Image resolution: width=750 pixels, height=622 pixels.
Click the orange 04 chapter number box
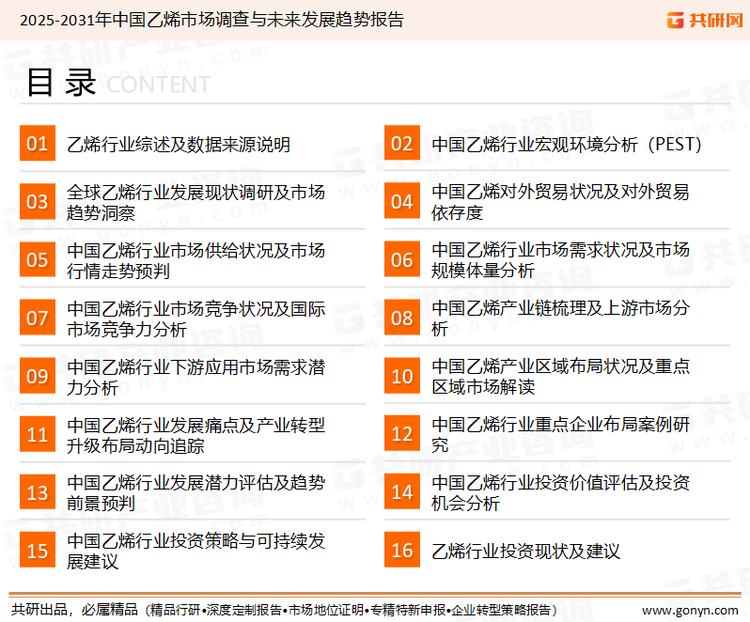(402, 201)
